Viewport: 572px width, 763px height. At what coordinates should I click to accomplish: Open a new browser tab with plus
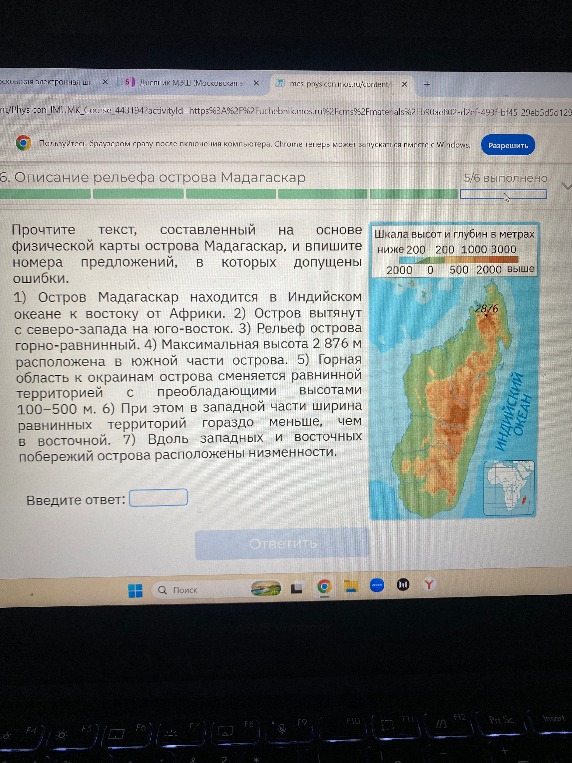tap(427, 84)
